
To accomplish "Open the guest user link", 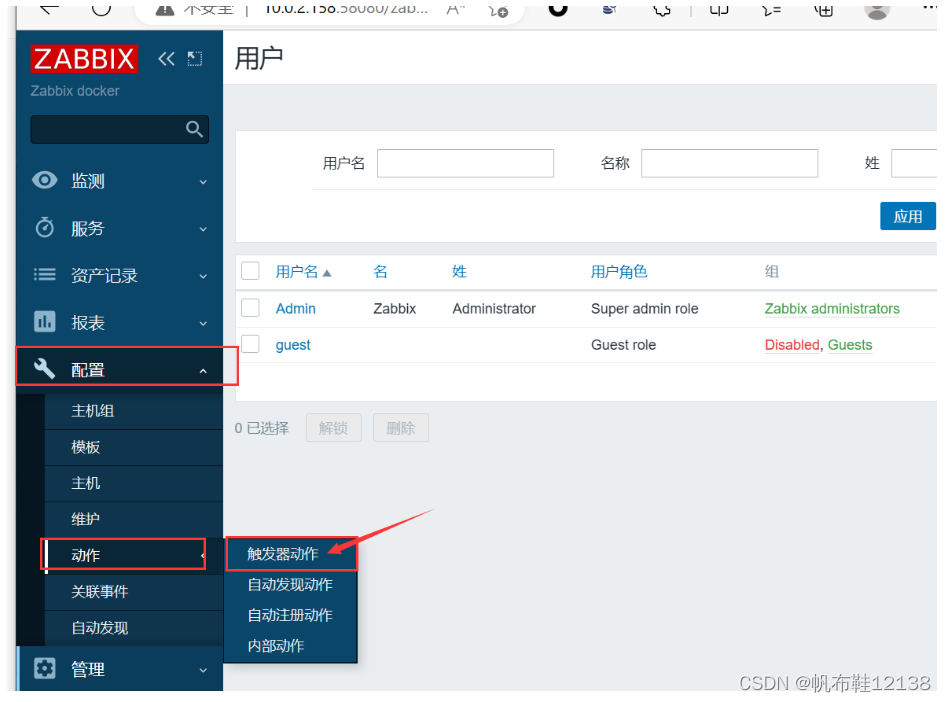I will coord(293,345).
